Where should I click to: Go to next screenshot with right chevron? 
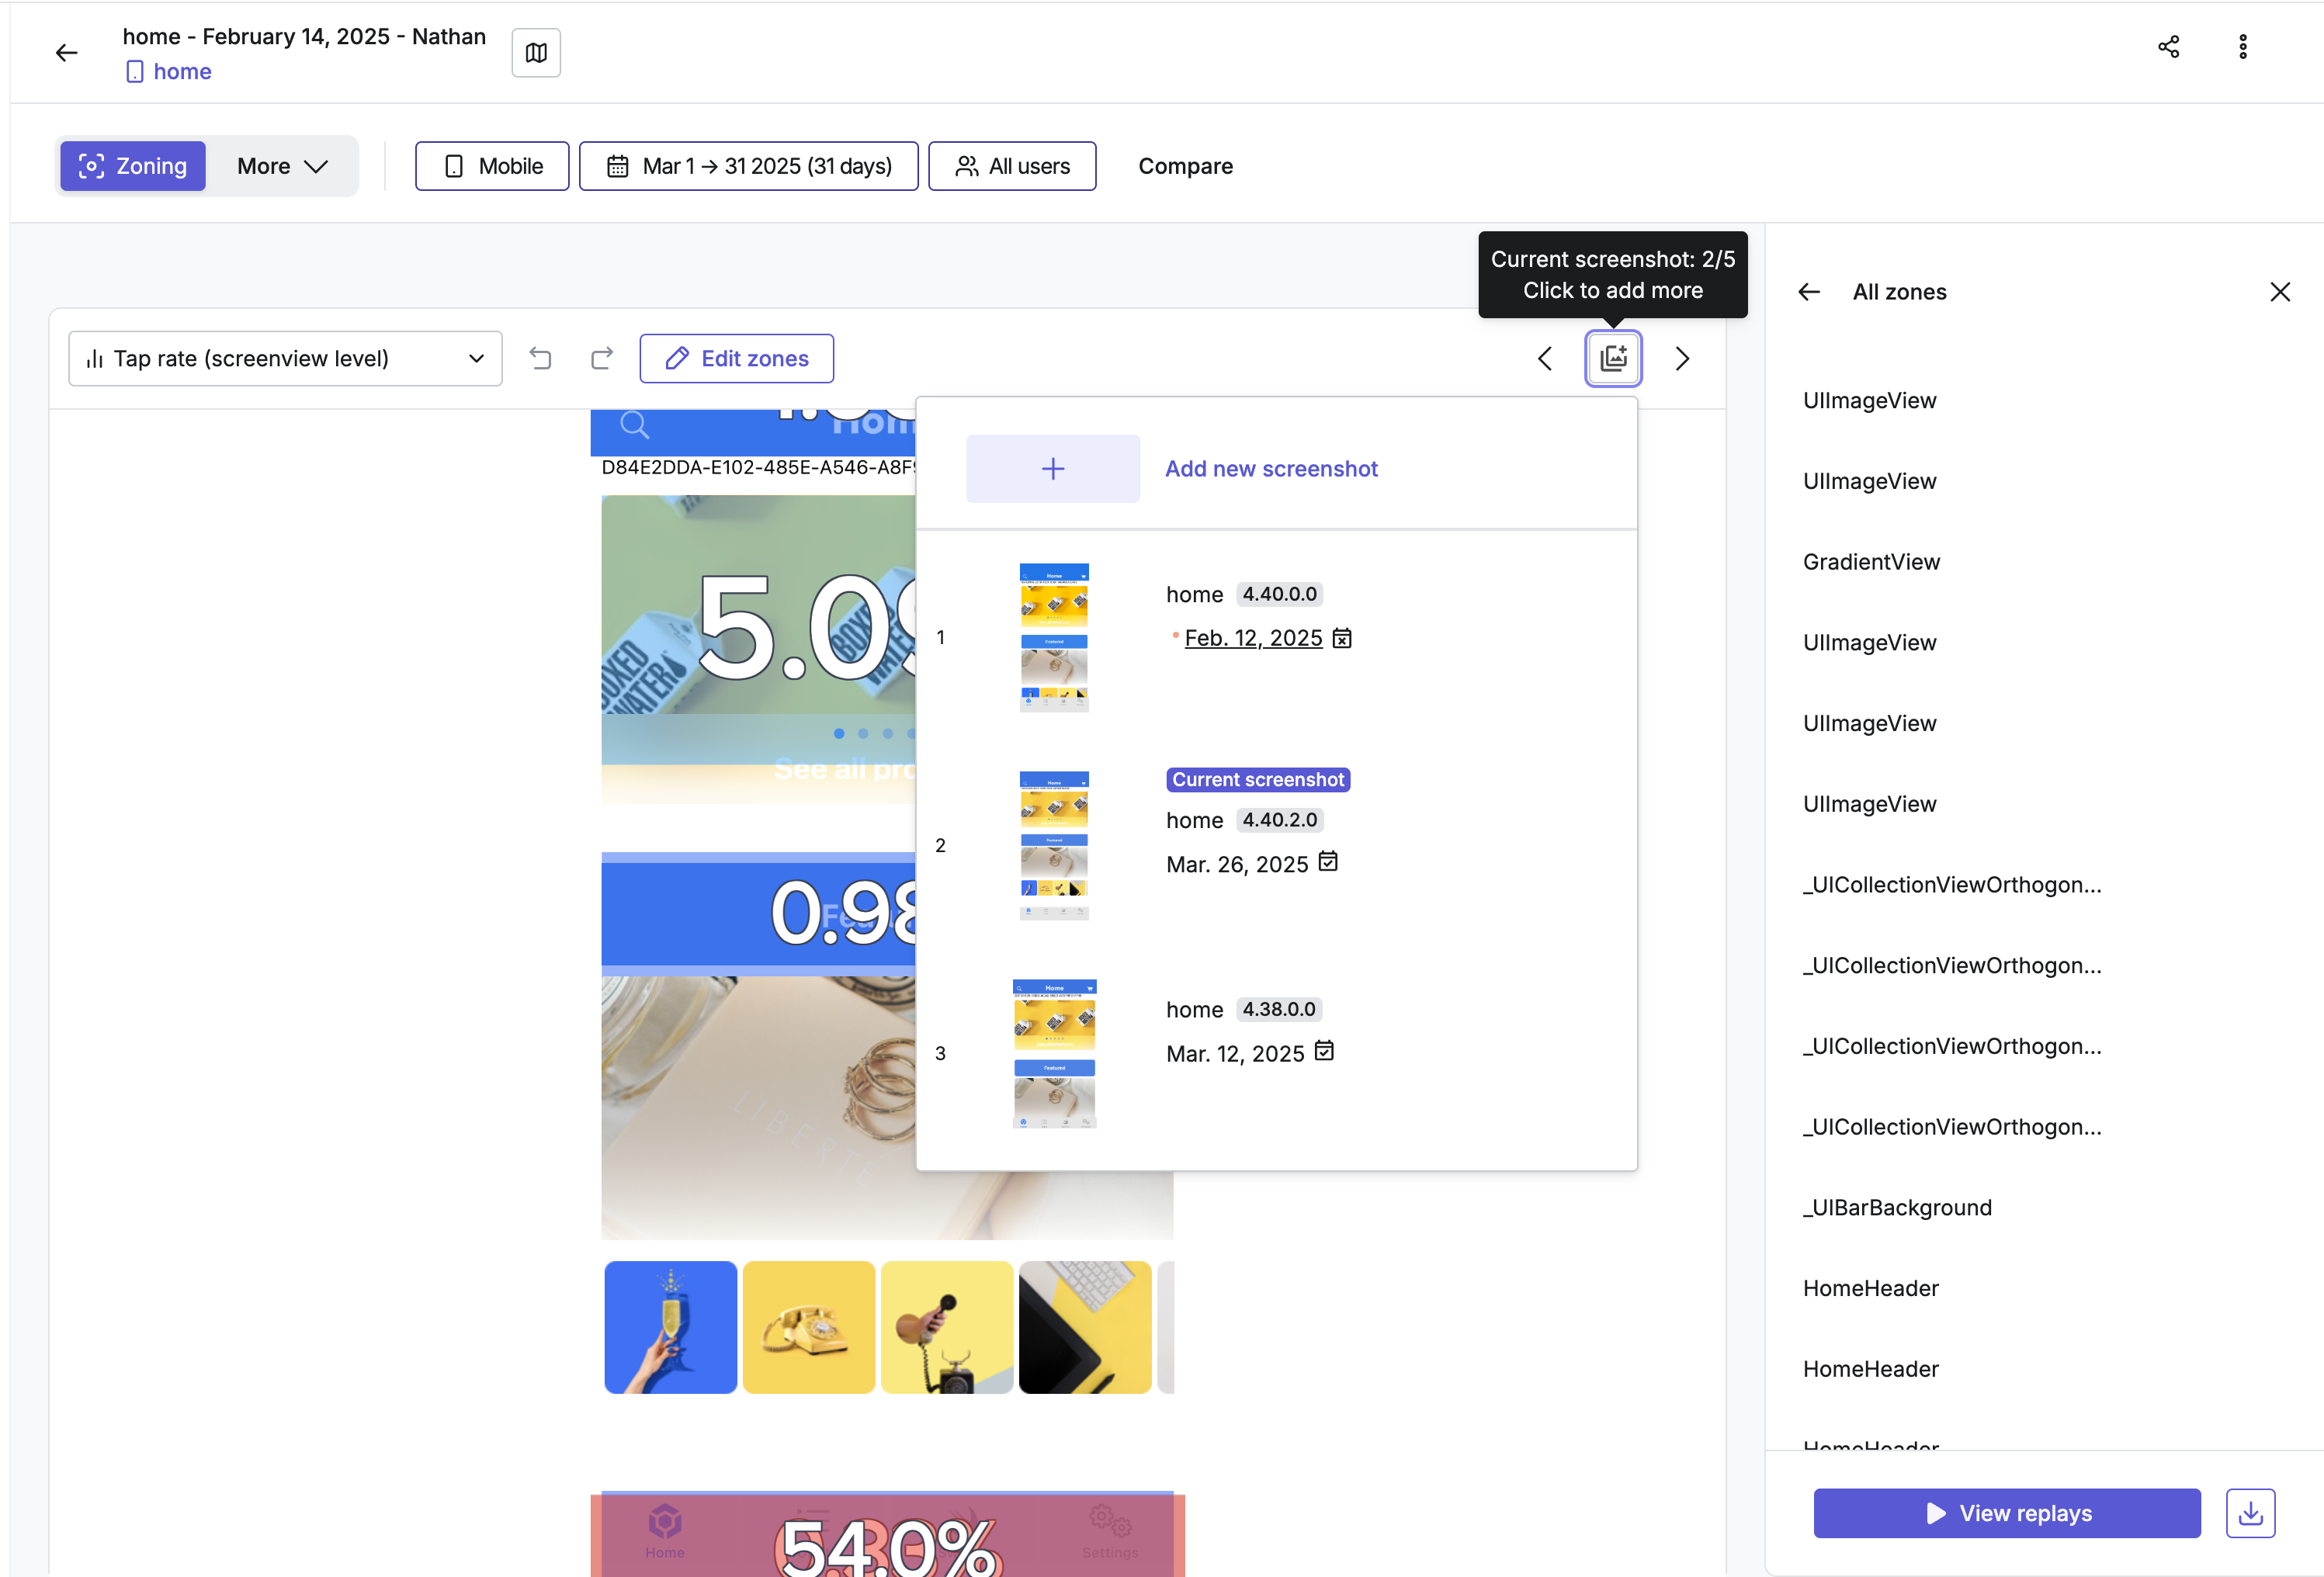pos(1681,358)
